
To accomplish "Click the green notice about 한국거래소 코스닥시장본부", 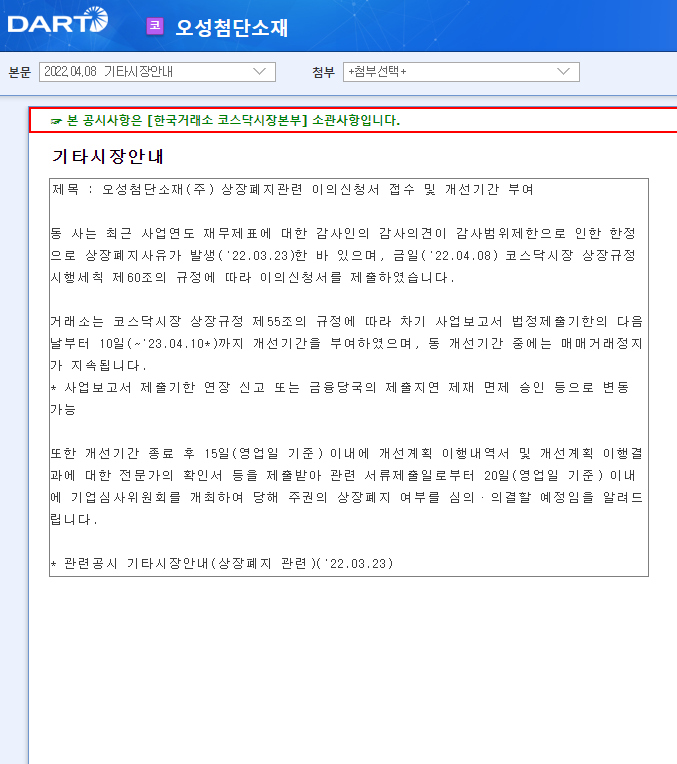I will click(233, 120).
